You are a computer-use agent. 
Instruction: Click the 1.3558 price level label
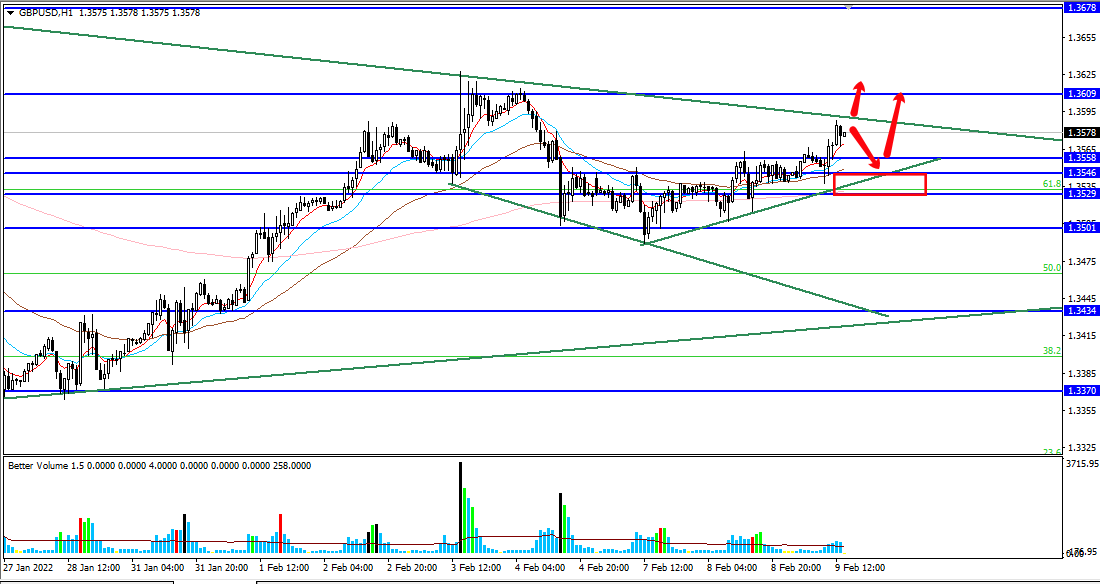point(1080,158)
